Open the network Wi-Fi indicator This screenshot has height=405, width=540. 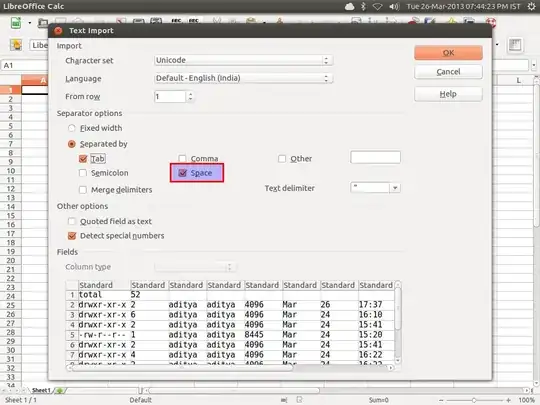378,7
